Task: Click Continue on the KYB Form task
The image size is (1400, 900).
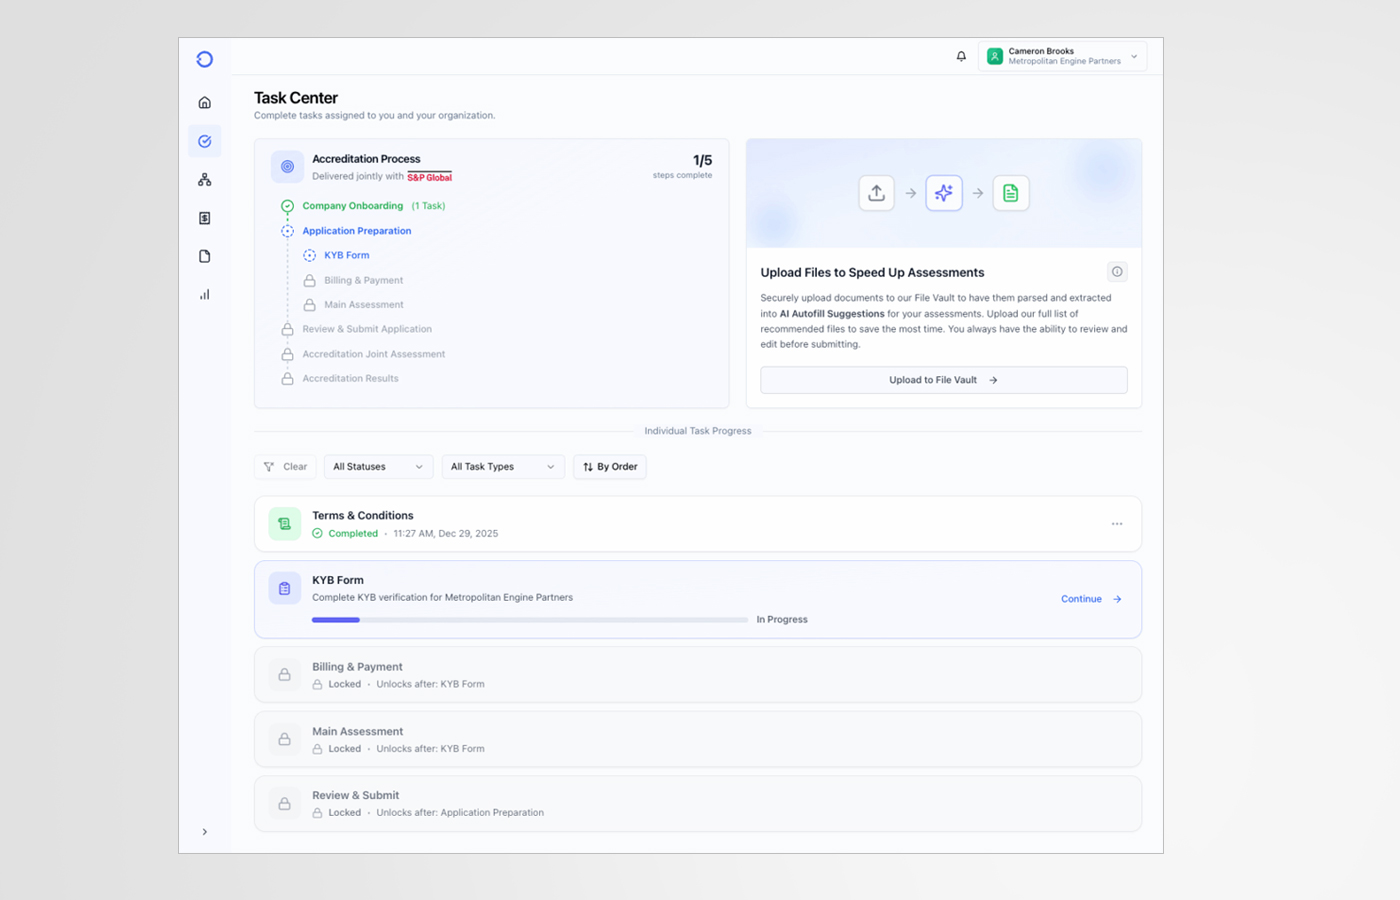Action: pyautogui.click(x=1089, y=598)
